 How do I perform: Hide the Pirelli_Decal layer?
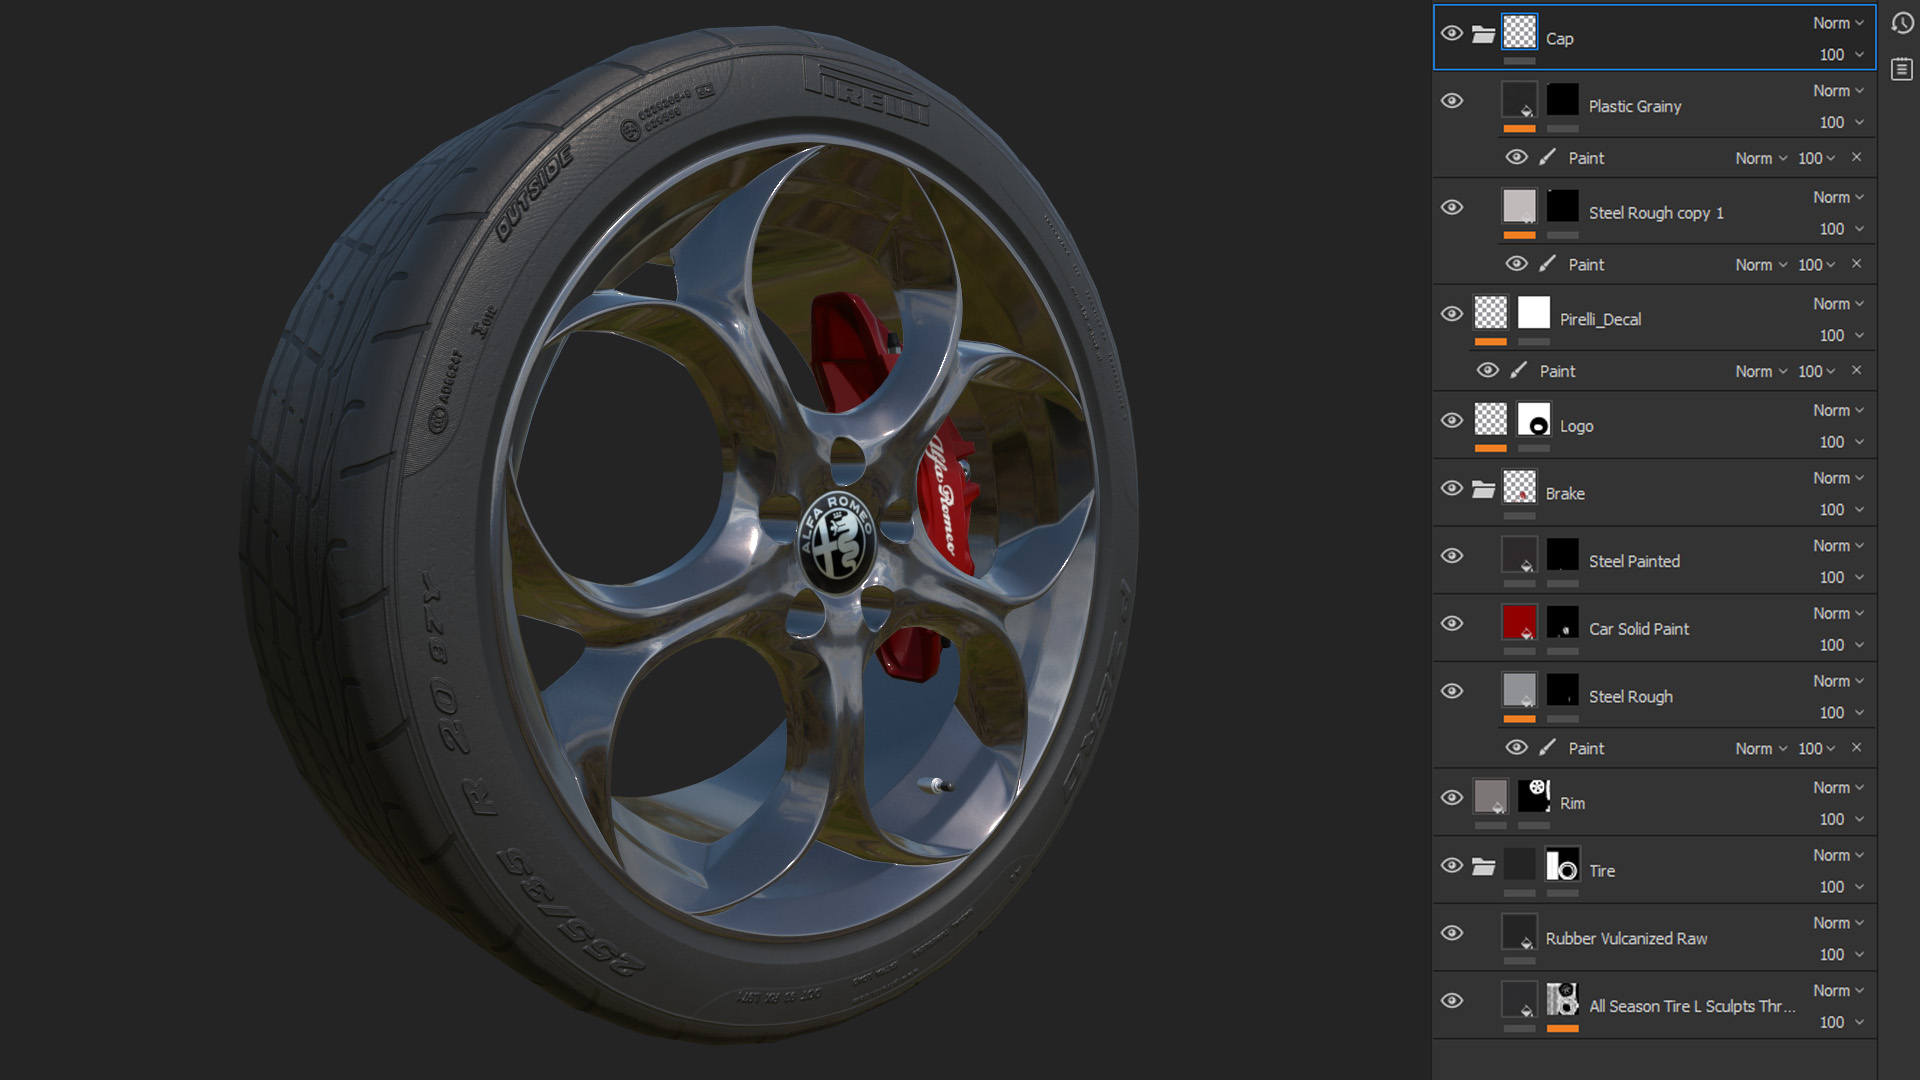click(x=1452, y=314)
